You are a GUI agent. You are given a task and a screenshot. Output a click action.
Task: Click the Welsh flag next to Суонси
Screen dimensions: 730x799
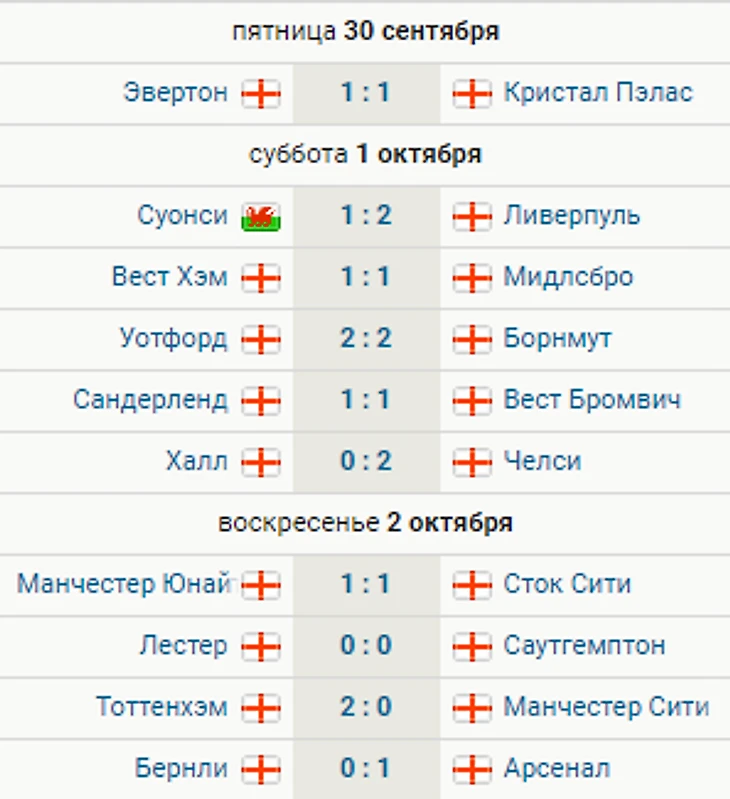261,216
